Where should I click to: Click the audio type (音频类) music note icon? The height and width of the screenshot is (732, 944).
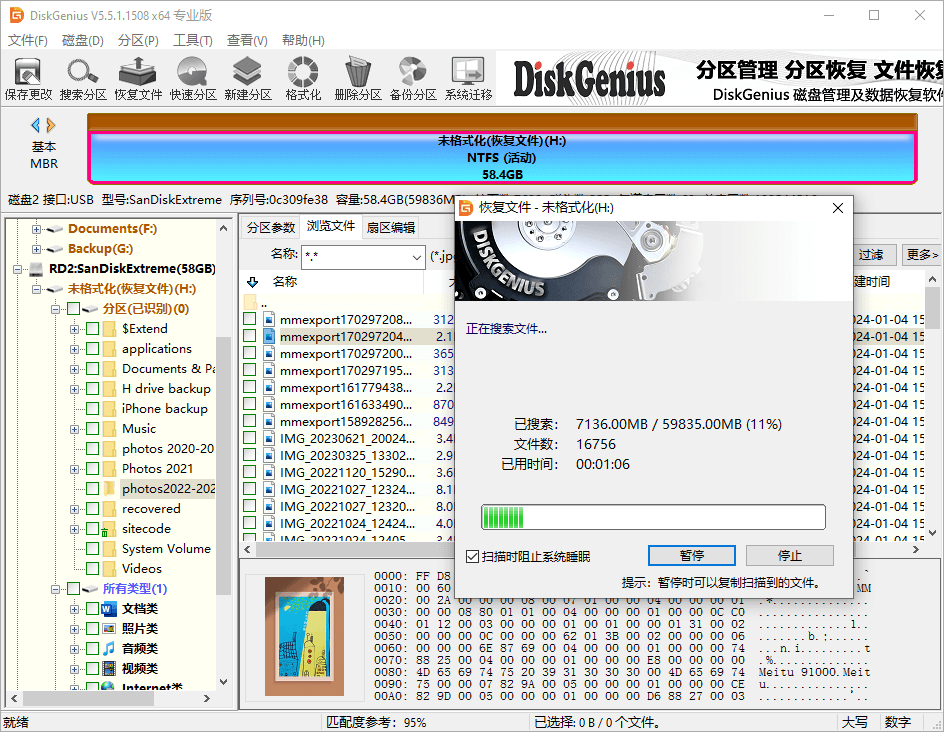[x=109, y=649]
